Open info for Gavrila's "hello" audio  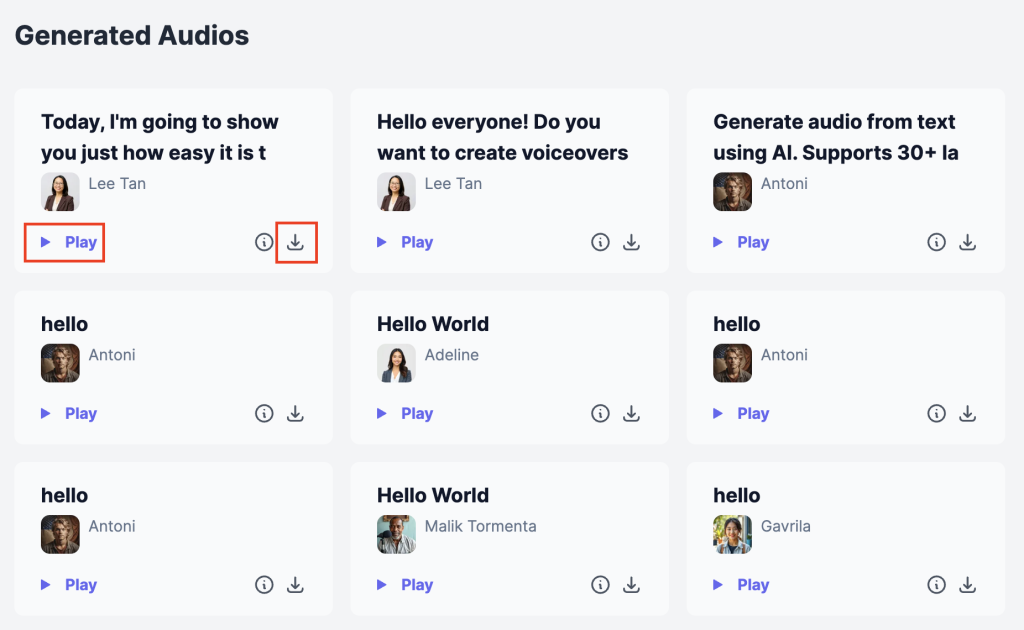click(x=936, y=585)
